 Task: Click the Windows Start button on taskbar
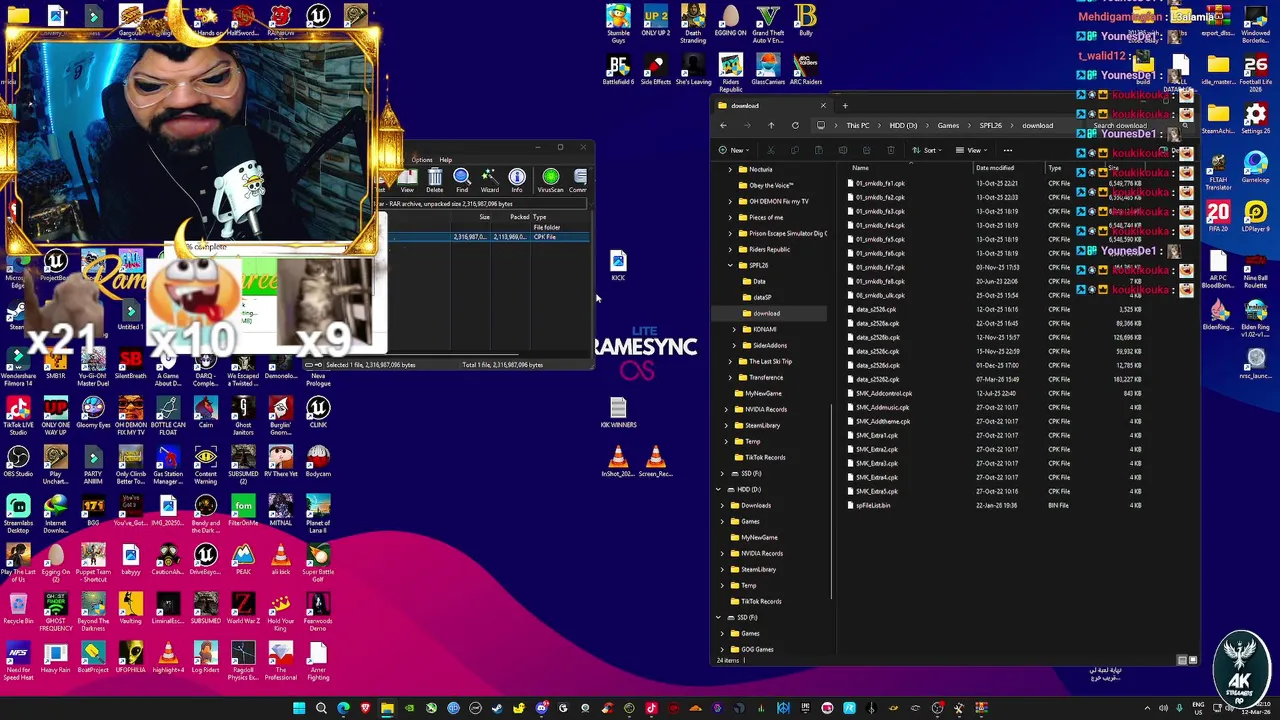point(299,709)
